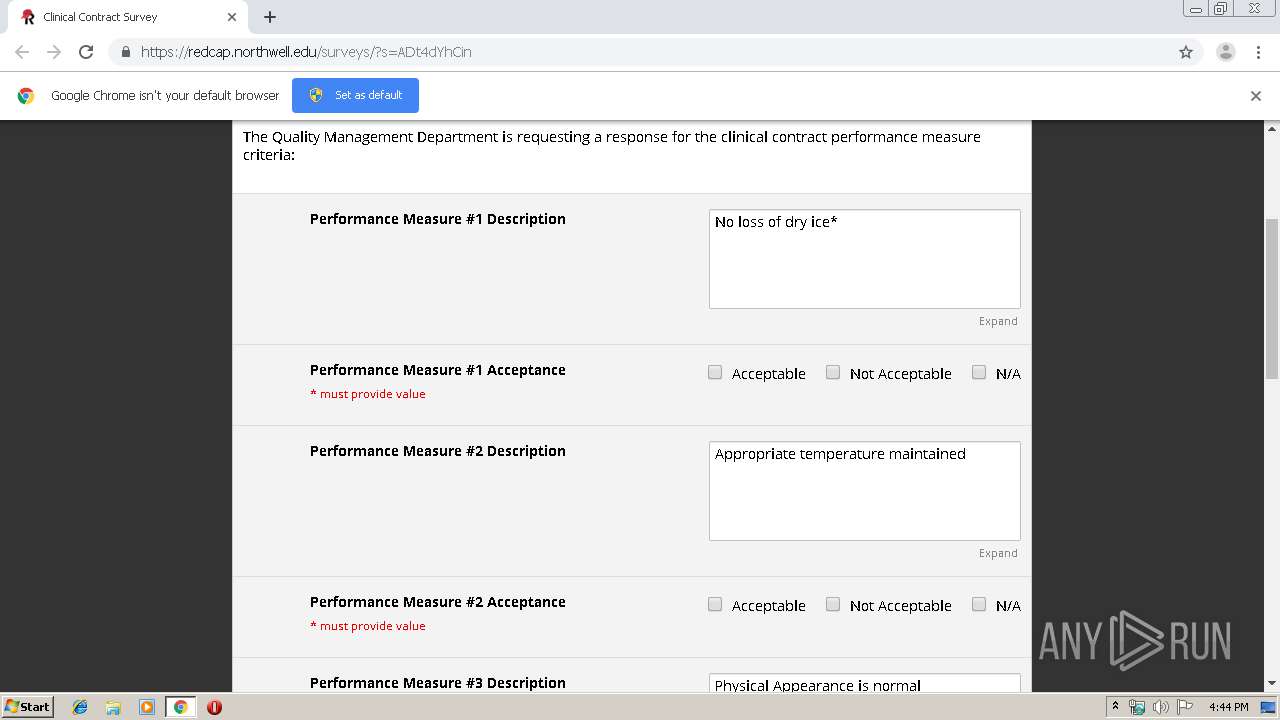View site info via the padlock icon
Image resolution: width=1280 pixels, height=720 pixels.
pos(125,52)
